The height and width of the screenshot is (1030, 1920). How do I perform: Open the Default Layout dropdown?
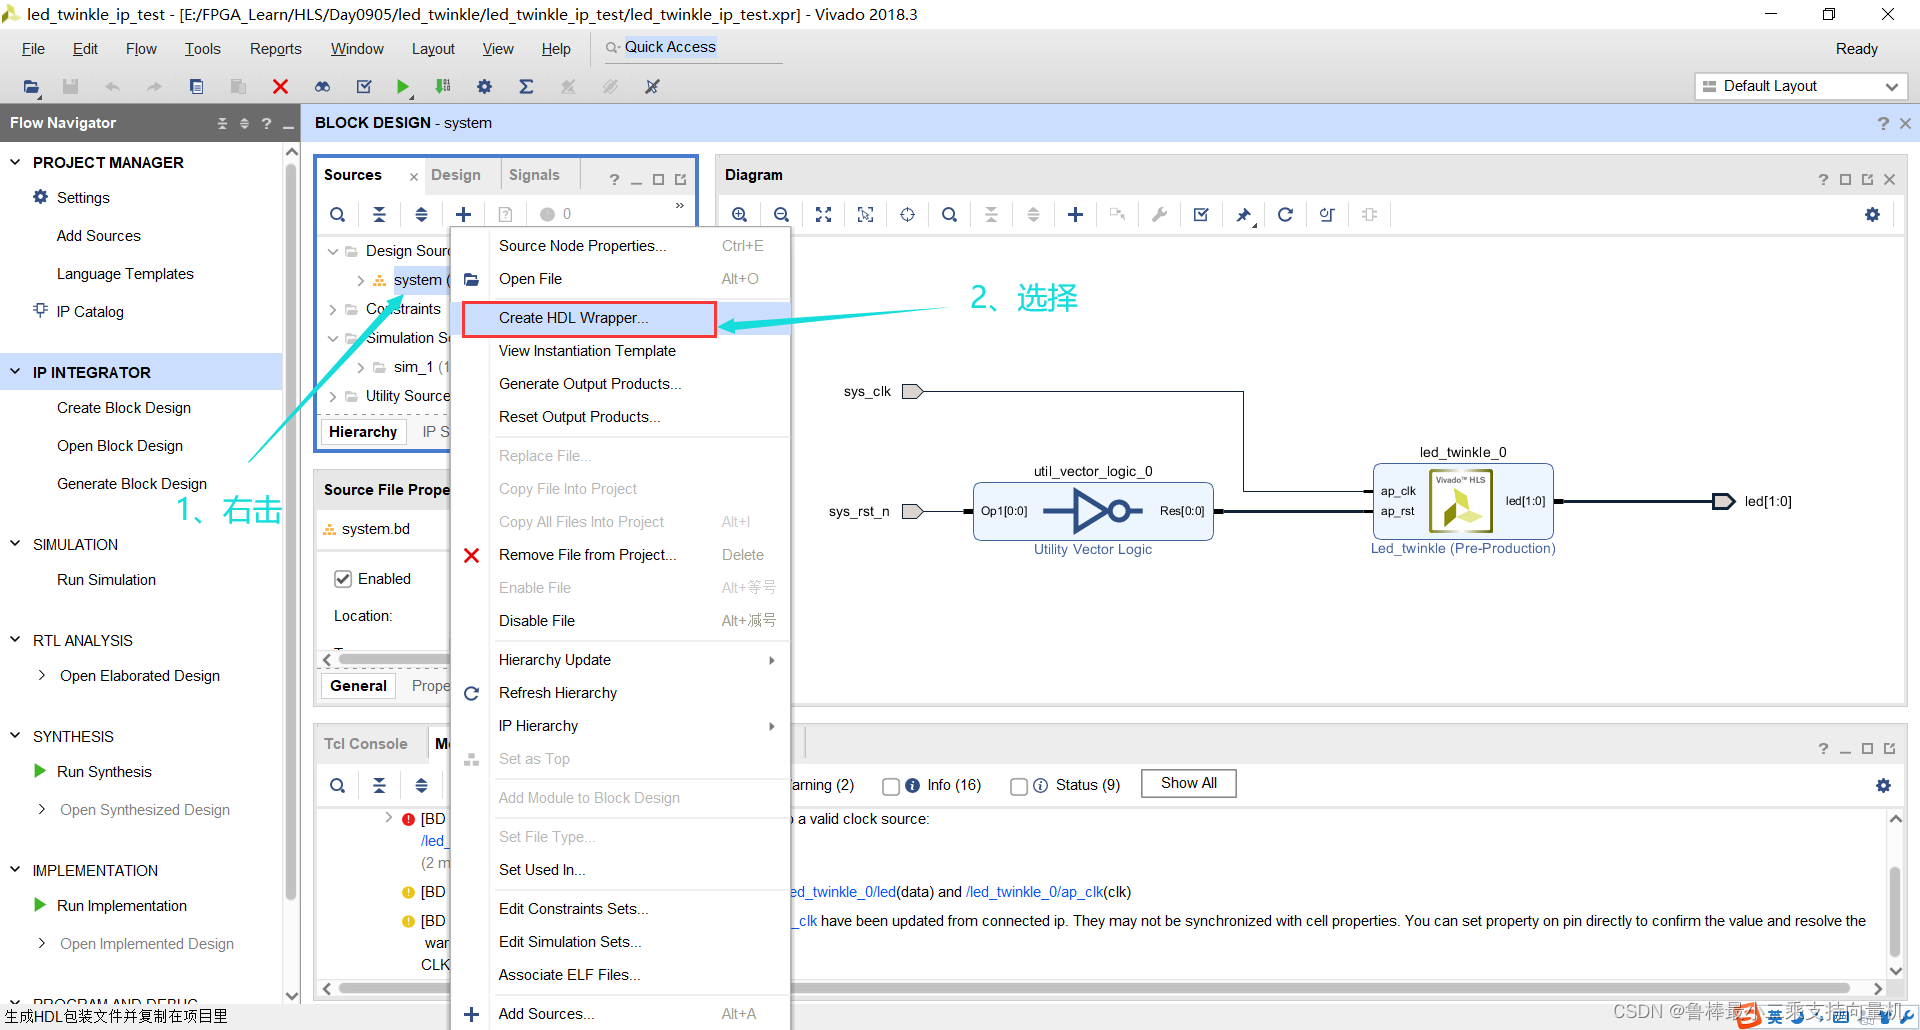[x=1800, y=86]
